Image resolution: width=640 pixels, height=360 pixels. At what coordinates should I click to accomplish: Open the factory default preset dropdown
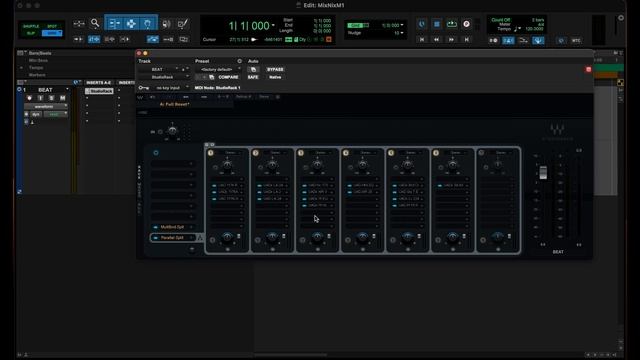[218, 69]
